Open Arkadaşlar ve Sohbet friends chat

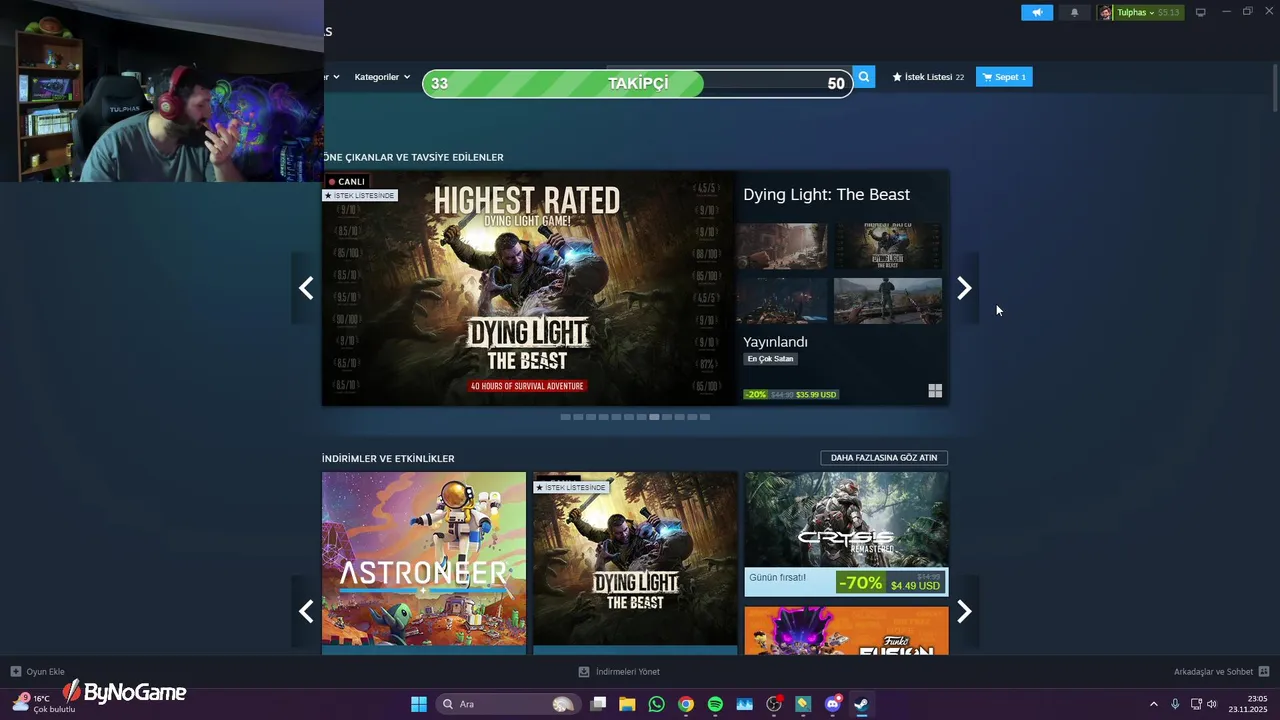click(x=1221, y=672)
